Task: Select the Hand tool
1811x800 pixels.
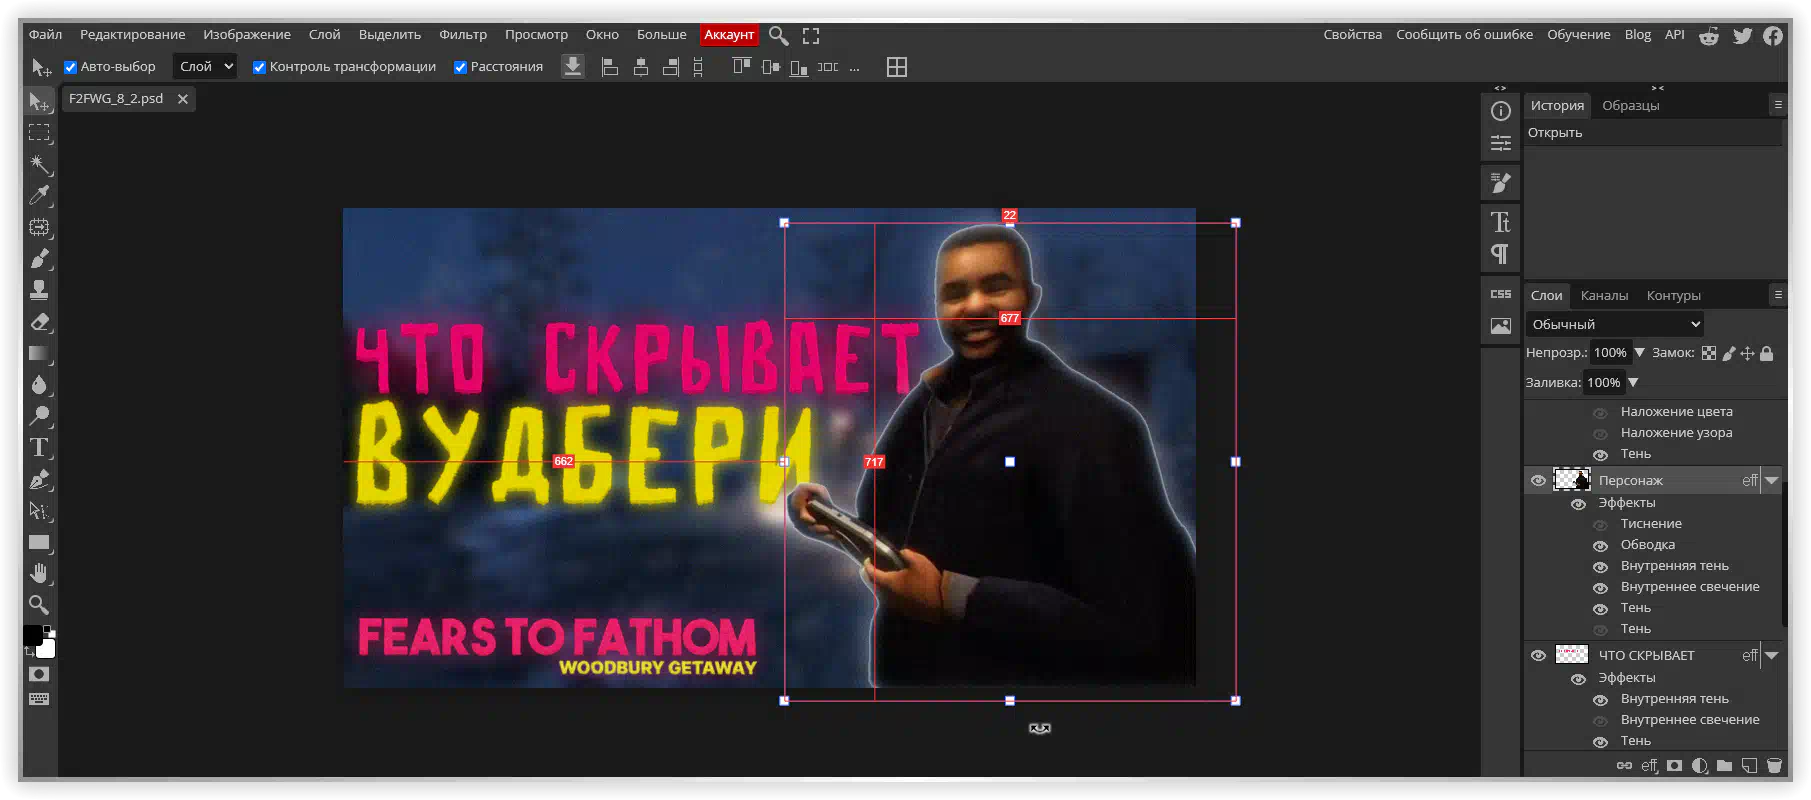Action: pyautogui.click(x=40, y=573)
